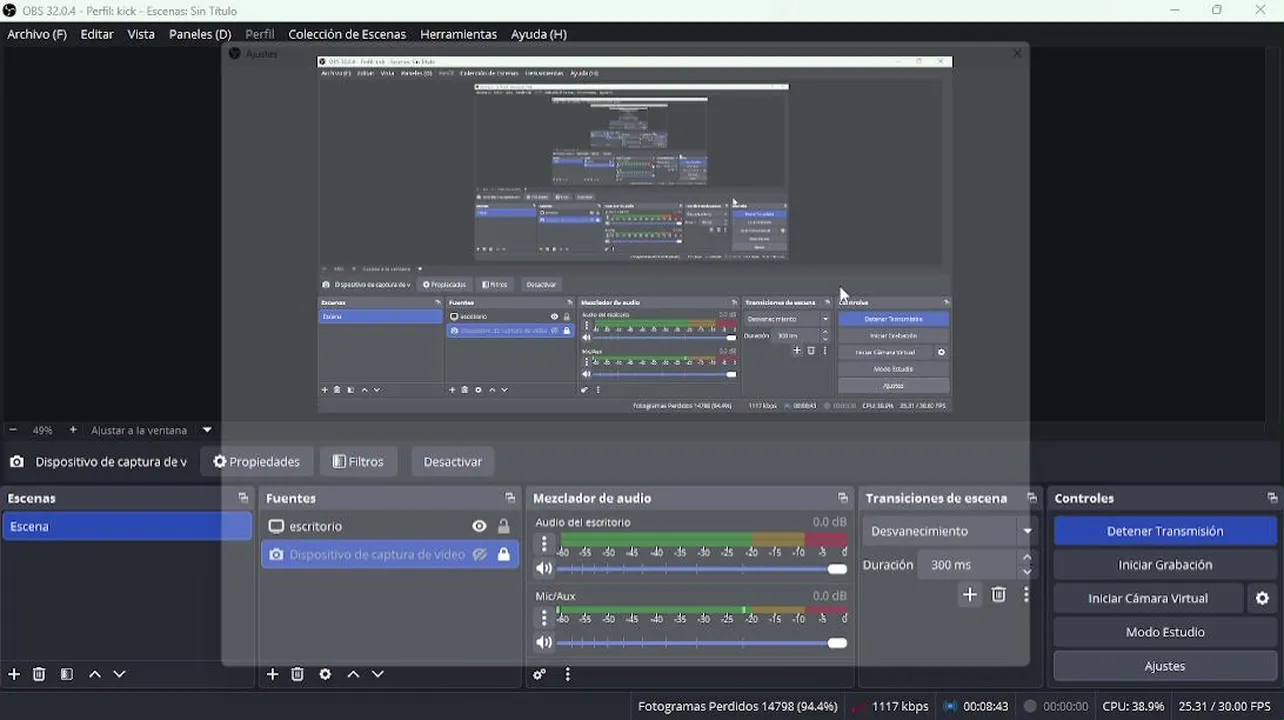This screenshot has height=720, width=1284.
Task: Click the recording status dot beside 00:00:00
Action: pos(1029,706)
